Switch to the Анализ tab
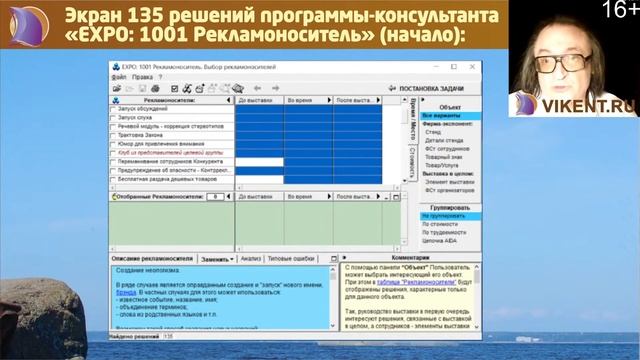 (x=251, y=259)
